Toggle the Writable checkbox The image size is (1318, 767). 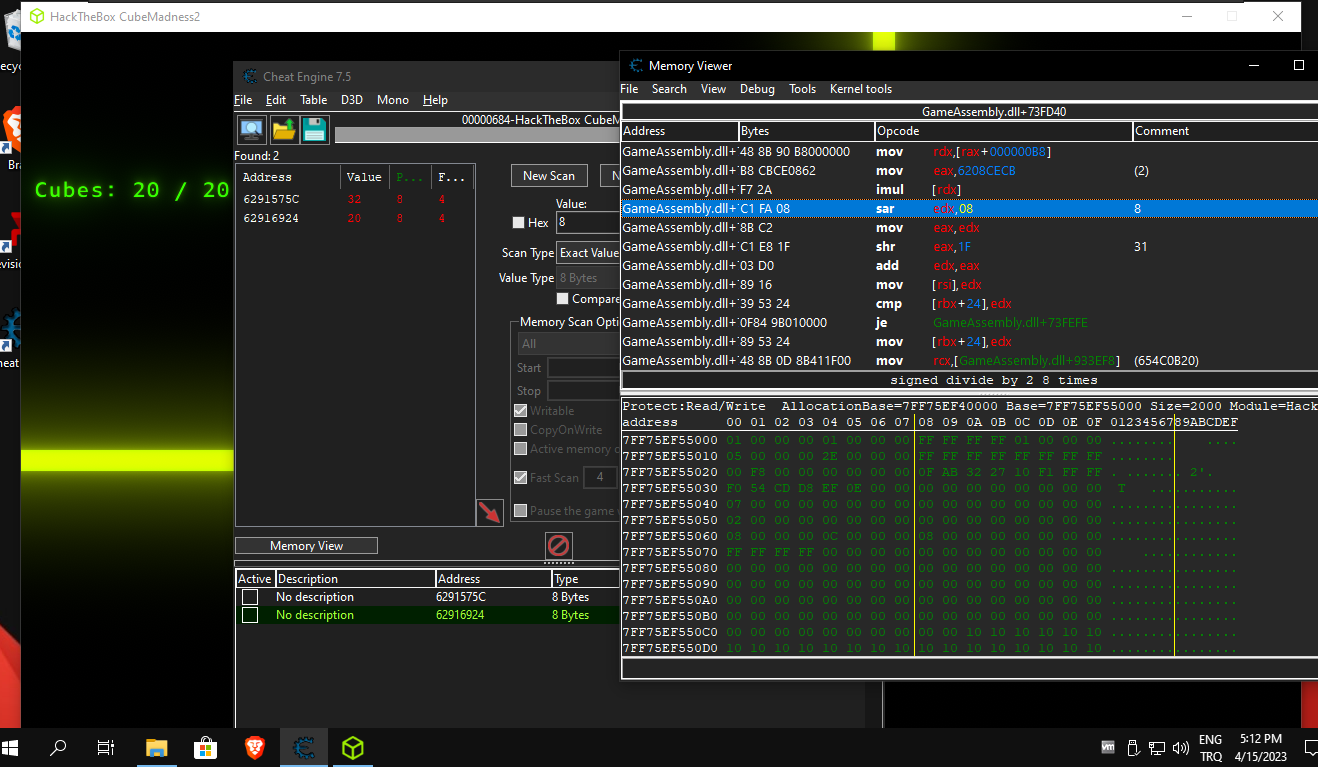[520, 411]
